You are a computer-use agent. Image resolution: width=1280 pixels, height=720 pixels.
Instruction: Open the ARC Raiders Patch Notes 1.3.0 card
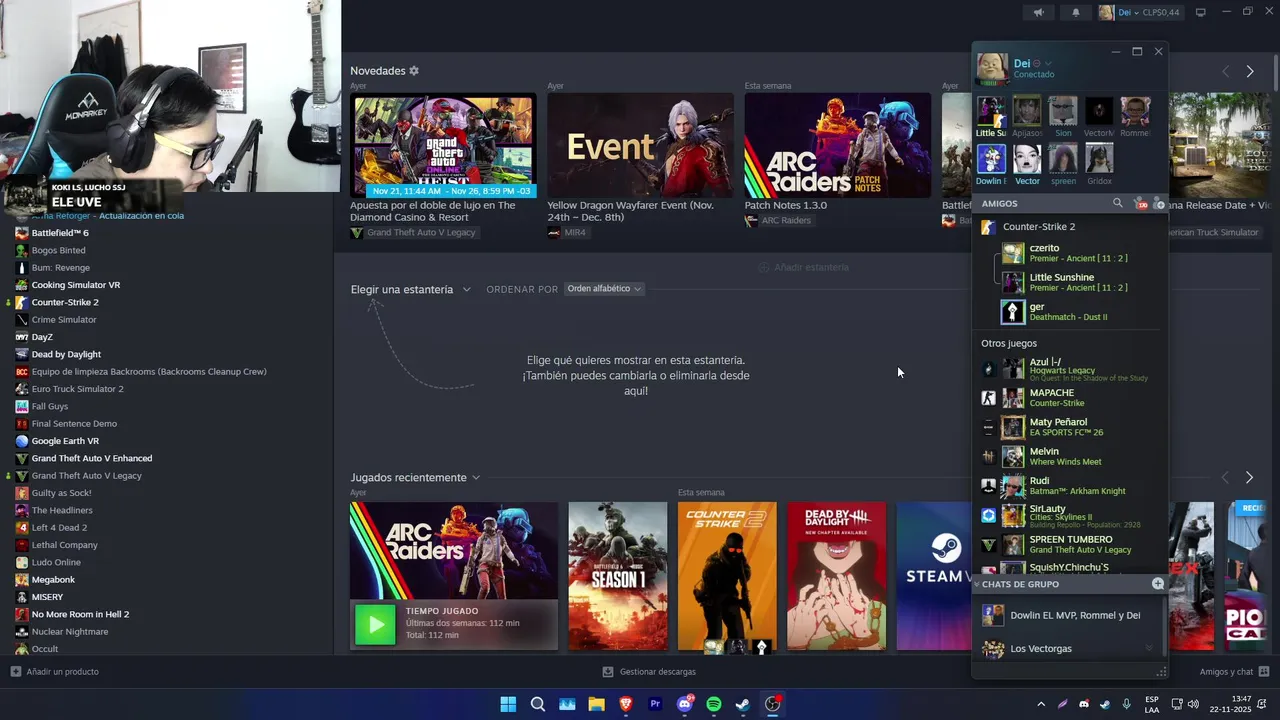tap(837, 145)
